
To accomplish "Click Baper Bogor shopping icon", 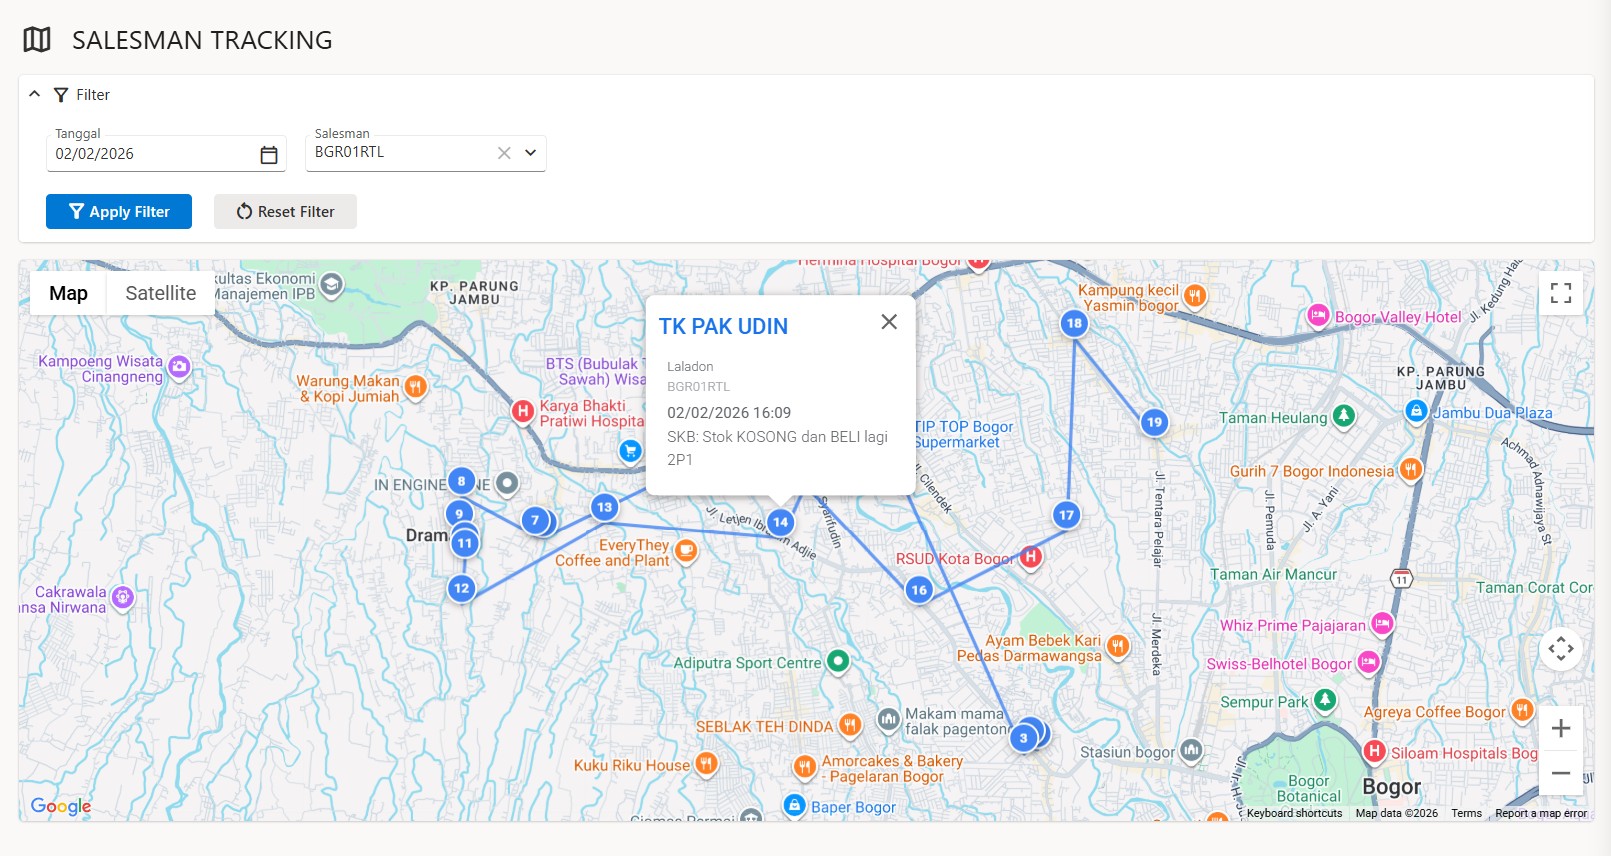I will pos(794,805).
